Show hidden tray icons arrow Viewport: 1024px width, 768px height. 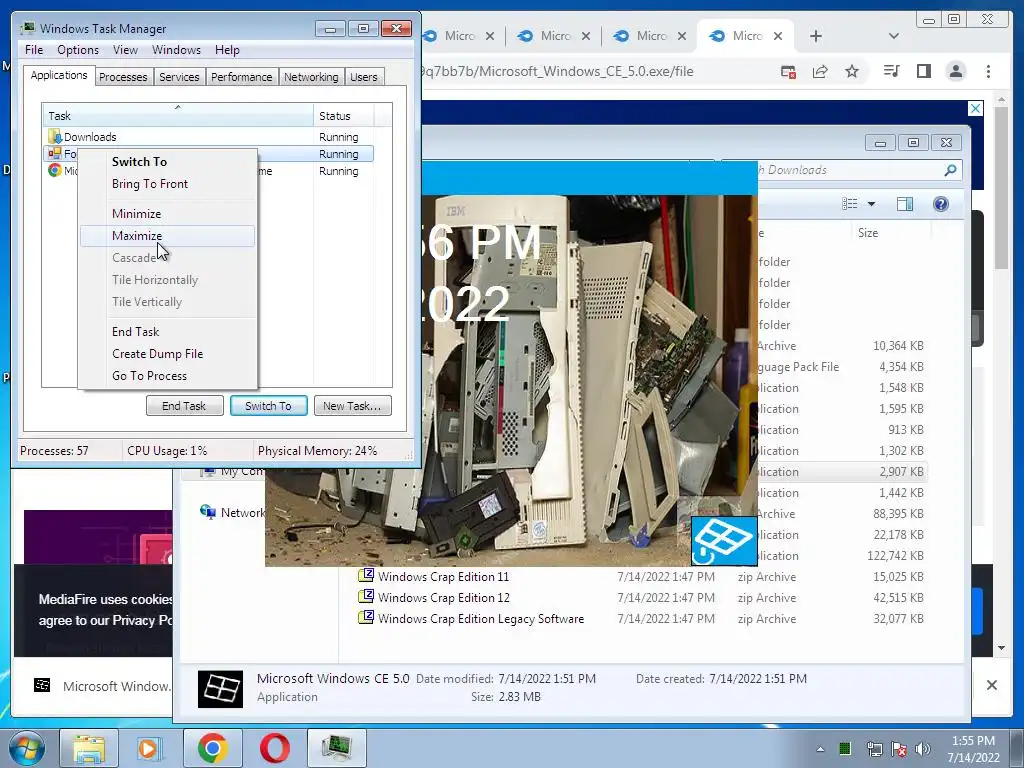pos(820,749)
